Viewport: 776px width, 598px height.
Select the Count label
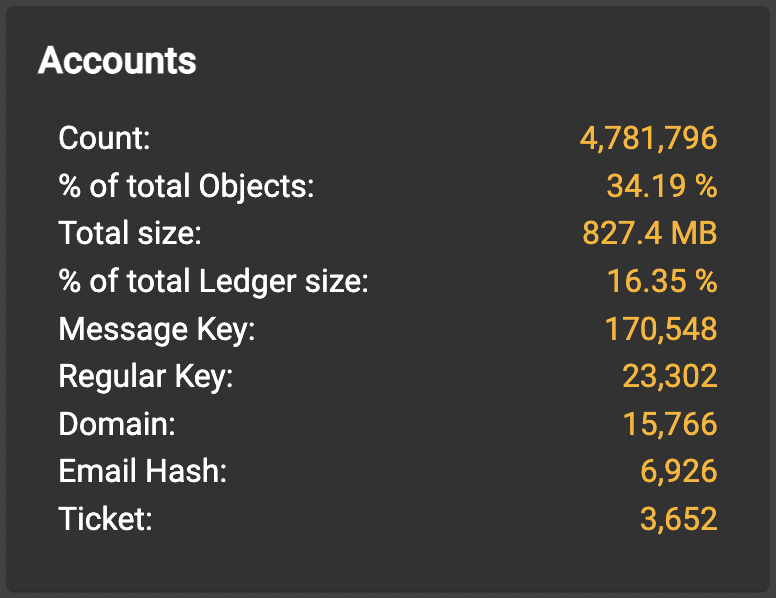(x=104, y=138)
